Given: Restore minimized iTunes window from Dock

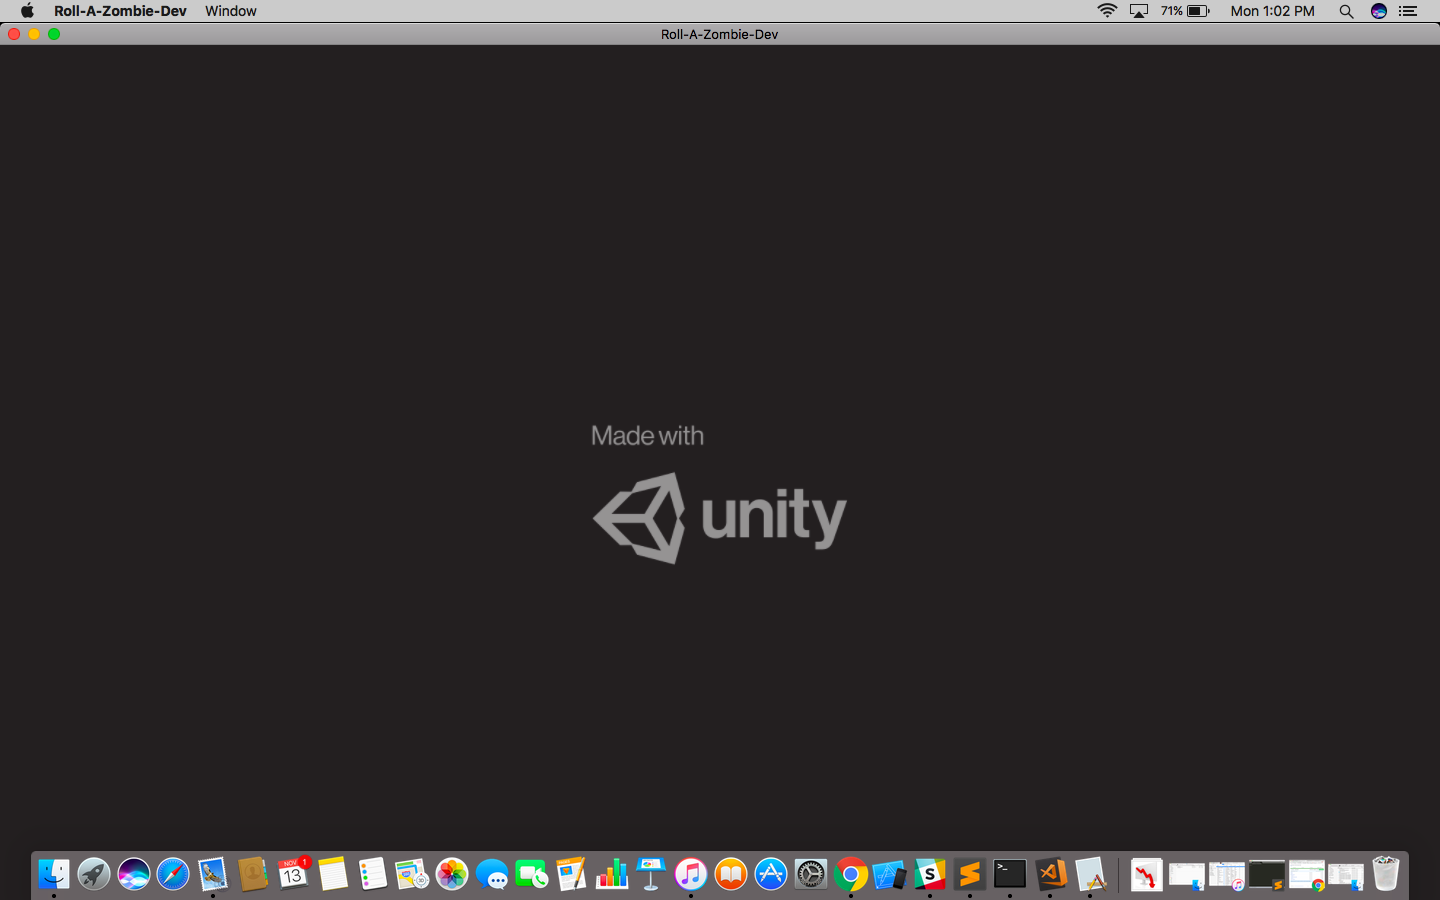Looking at the screenshot, I should point(1227,875).
